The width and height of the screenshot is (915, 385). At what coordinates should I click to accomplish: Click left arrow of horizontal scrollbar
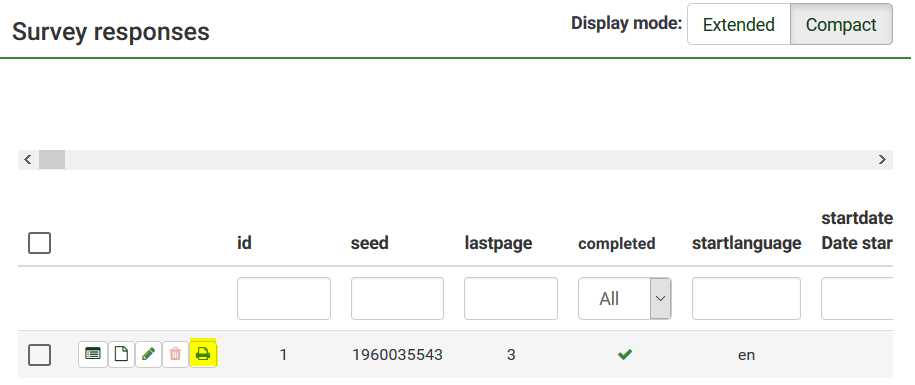27,160
